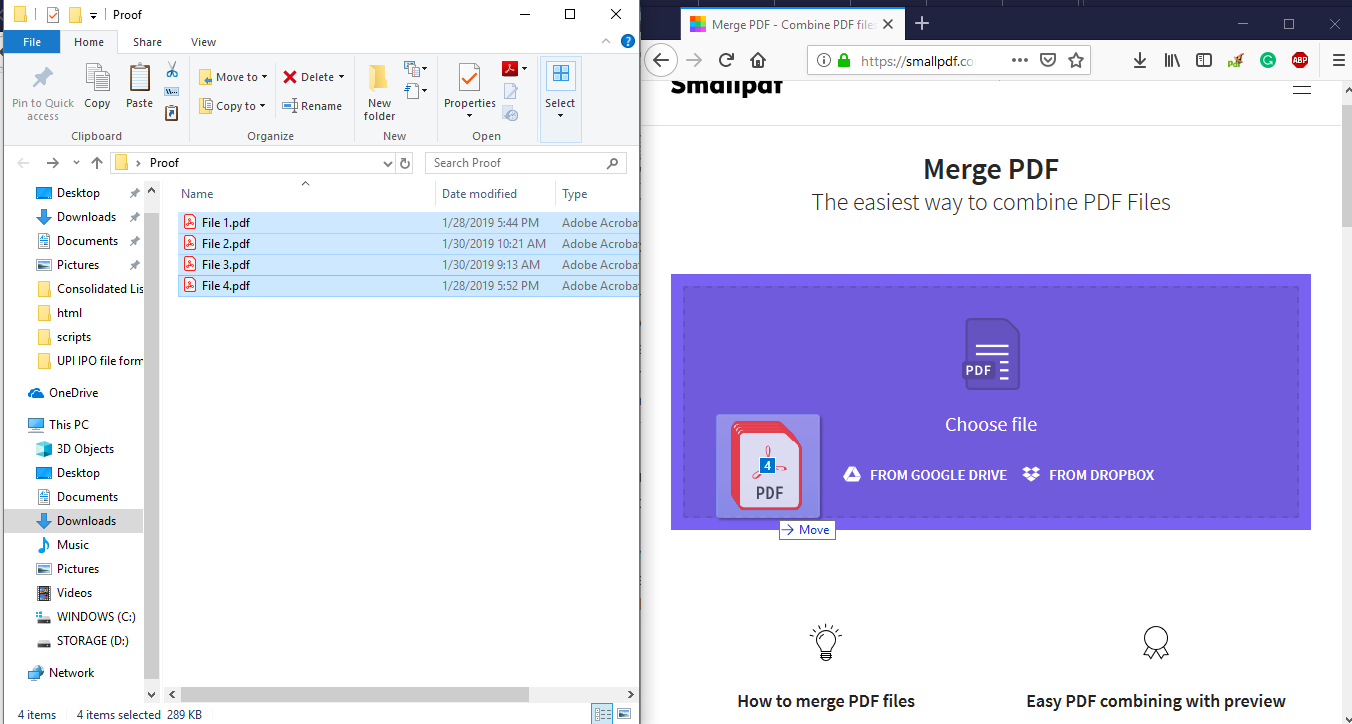Switch to Share ribbon tab
This screenshot has height=724, width=1352.
(x=147, y=42)
